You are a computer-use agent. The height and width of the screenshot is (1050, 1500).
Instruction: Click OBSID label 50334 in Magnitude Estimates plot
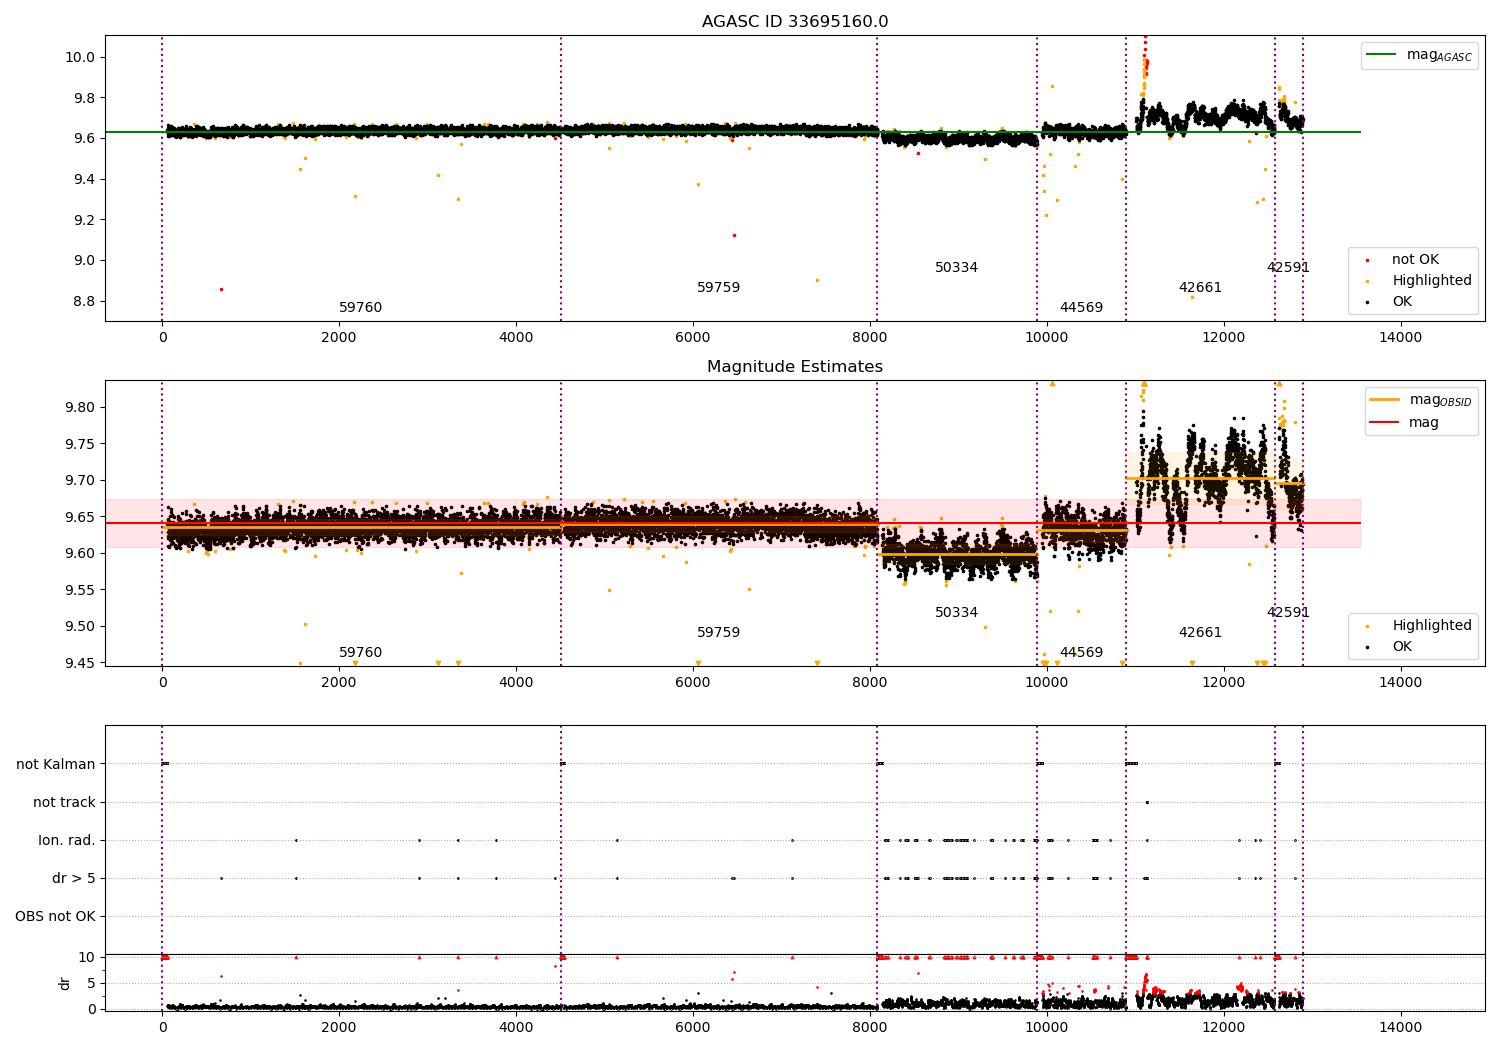click(956, 613)
